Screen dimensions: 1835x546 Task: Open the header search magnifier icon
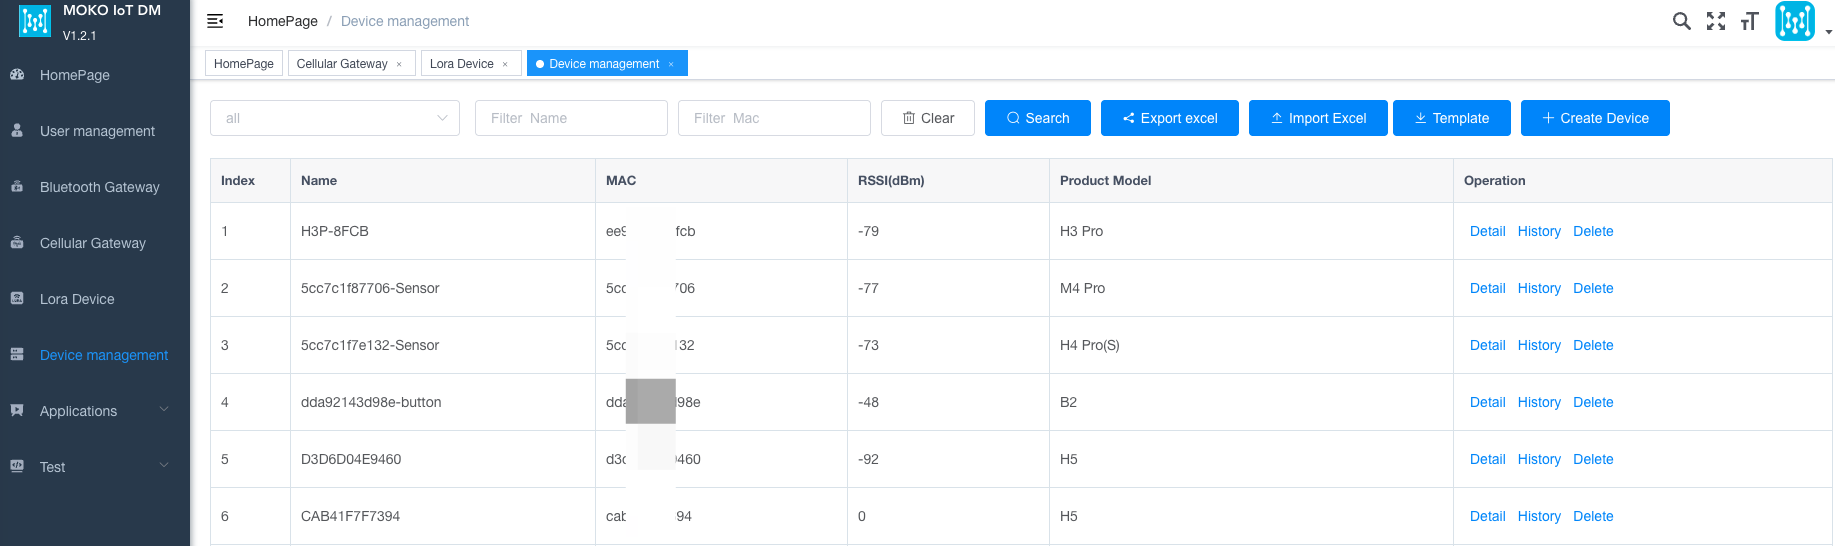point(1682,21)
